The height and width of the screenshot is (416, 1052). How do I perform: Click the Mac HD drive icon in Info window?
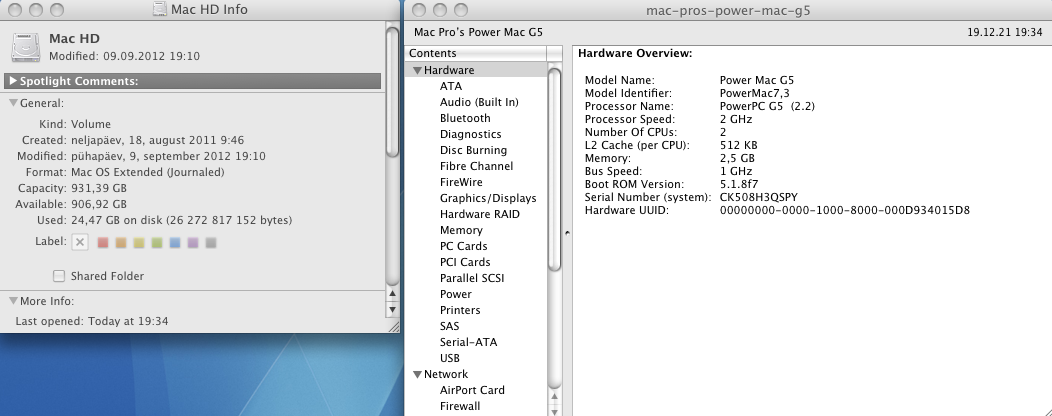coord(25,47)
